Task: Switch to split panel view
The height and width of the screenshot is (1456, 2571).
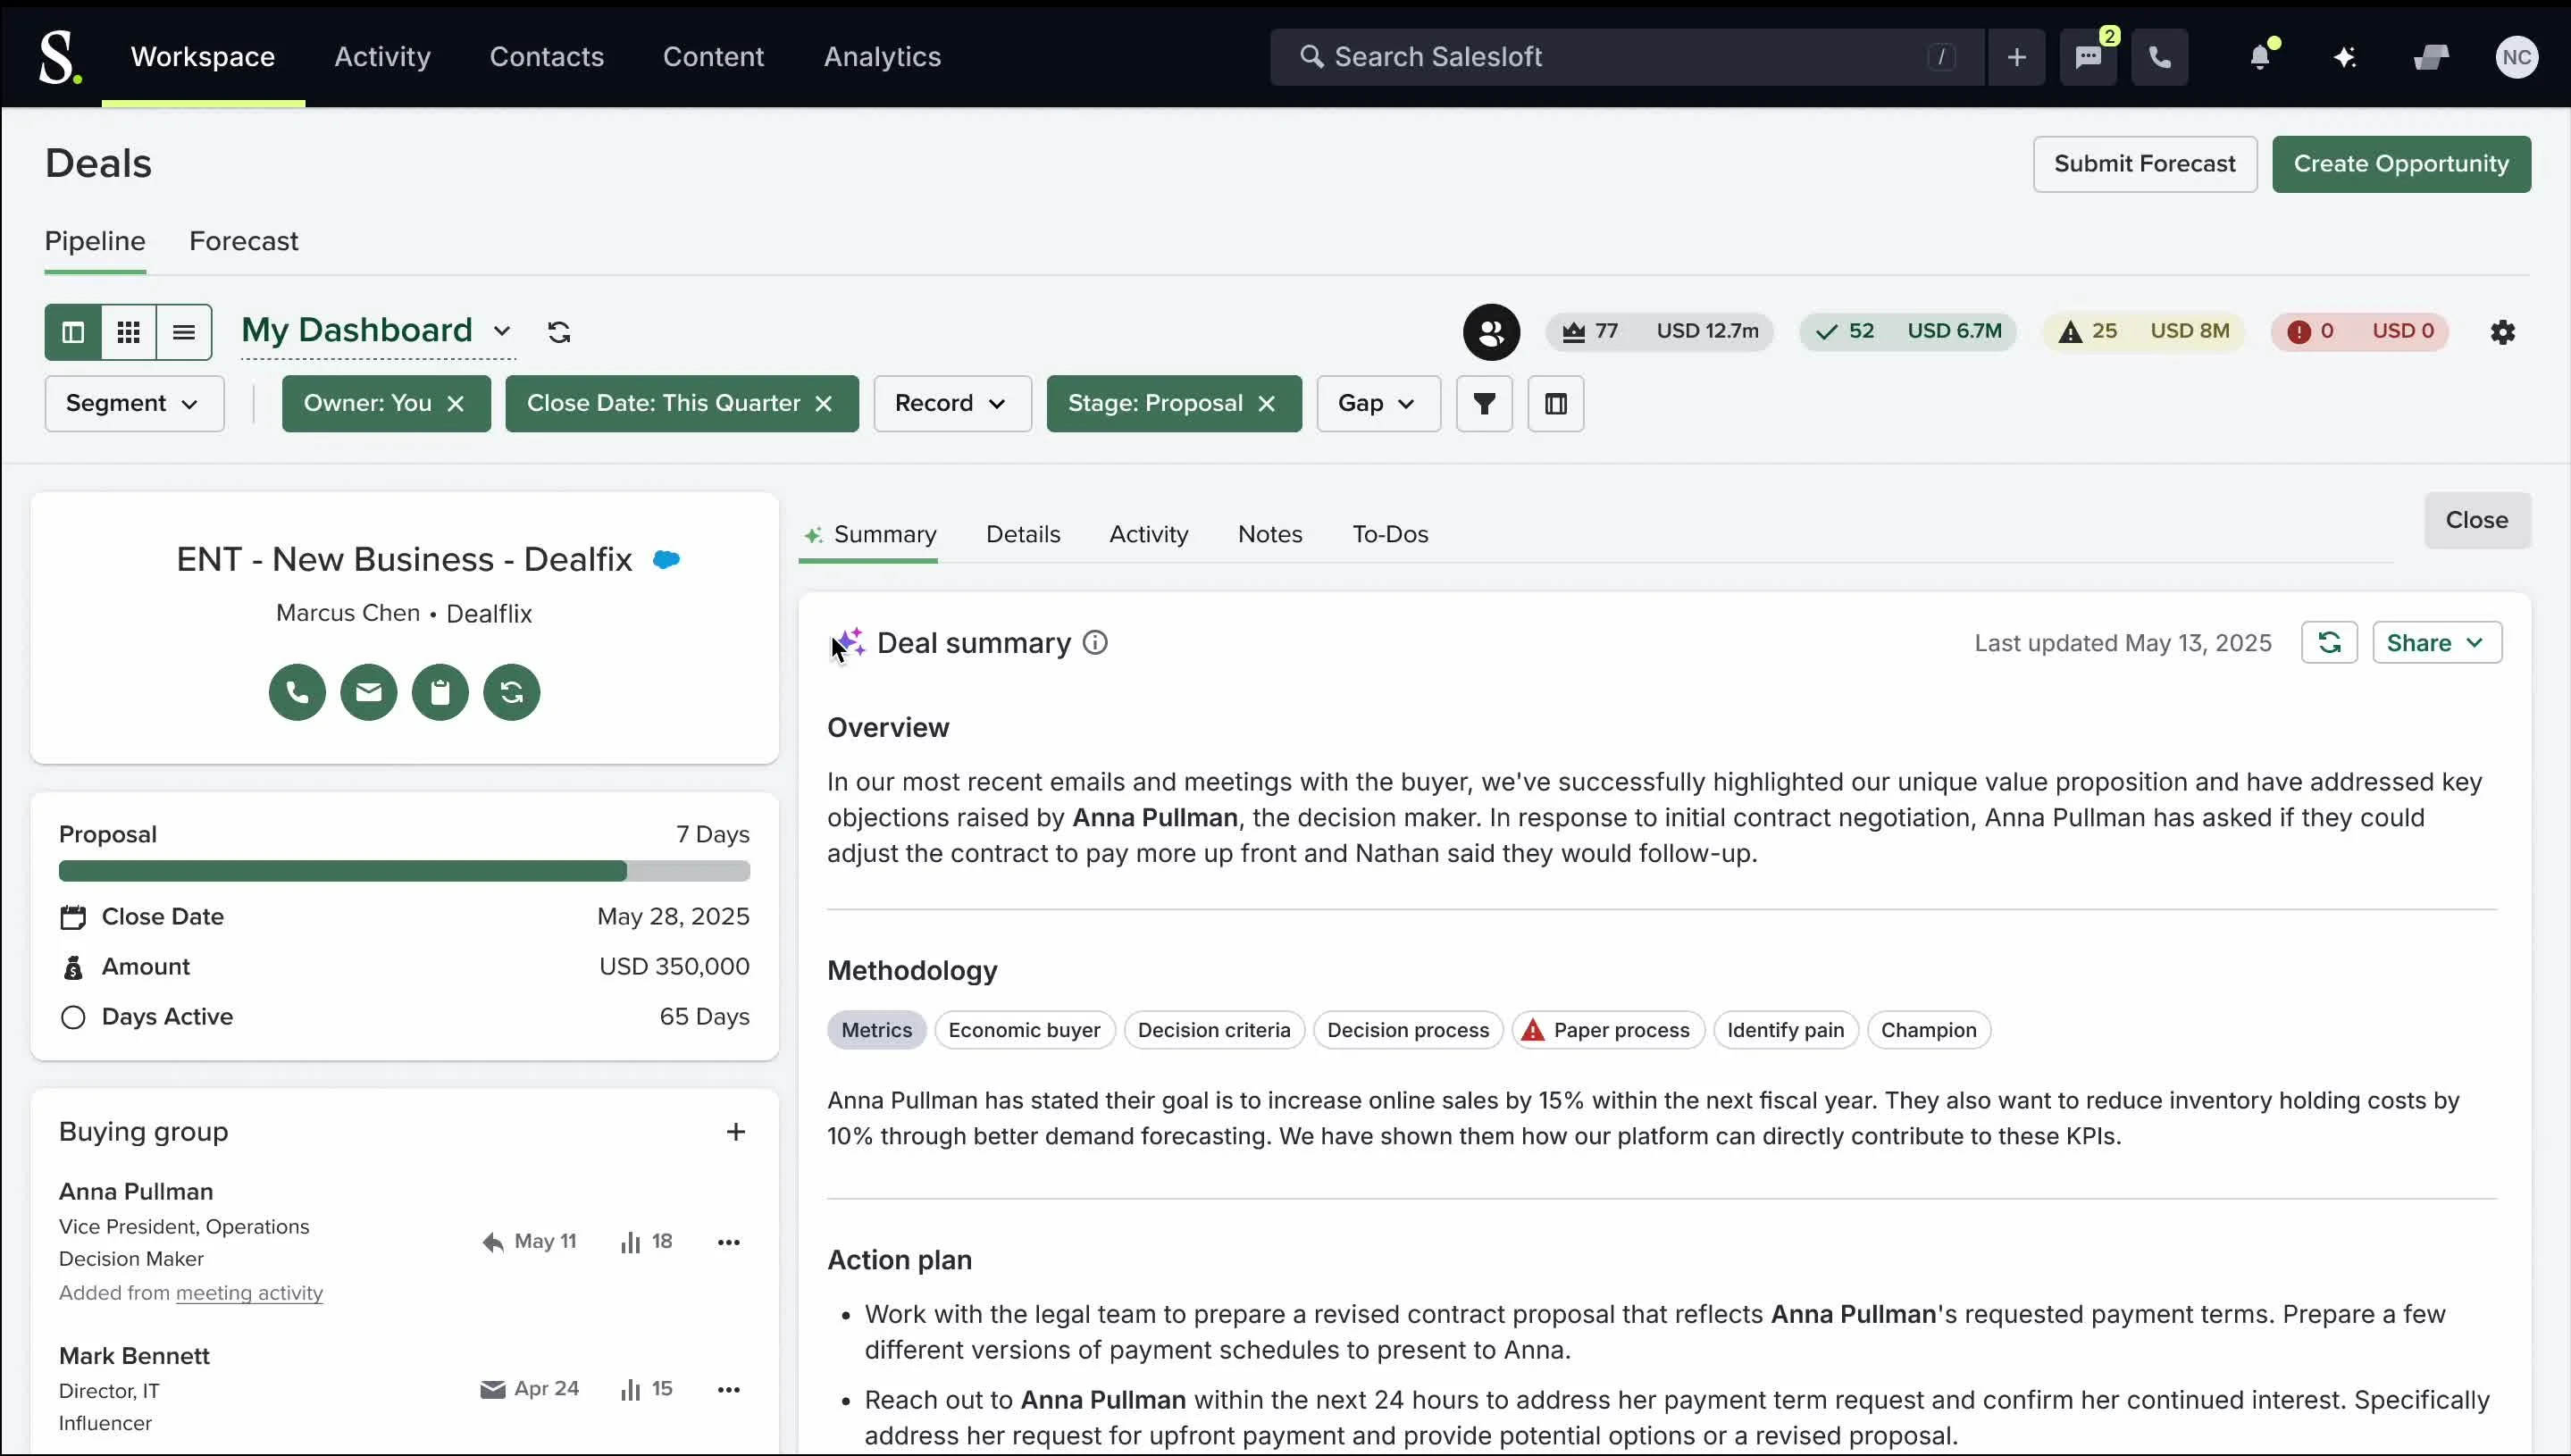Action: 73,331
